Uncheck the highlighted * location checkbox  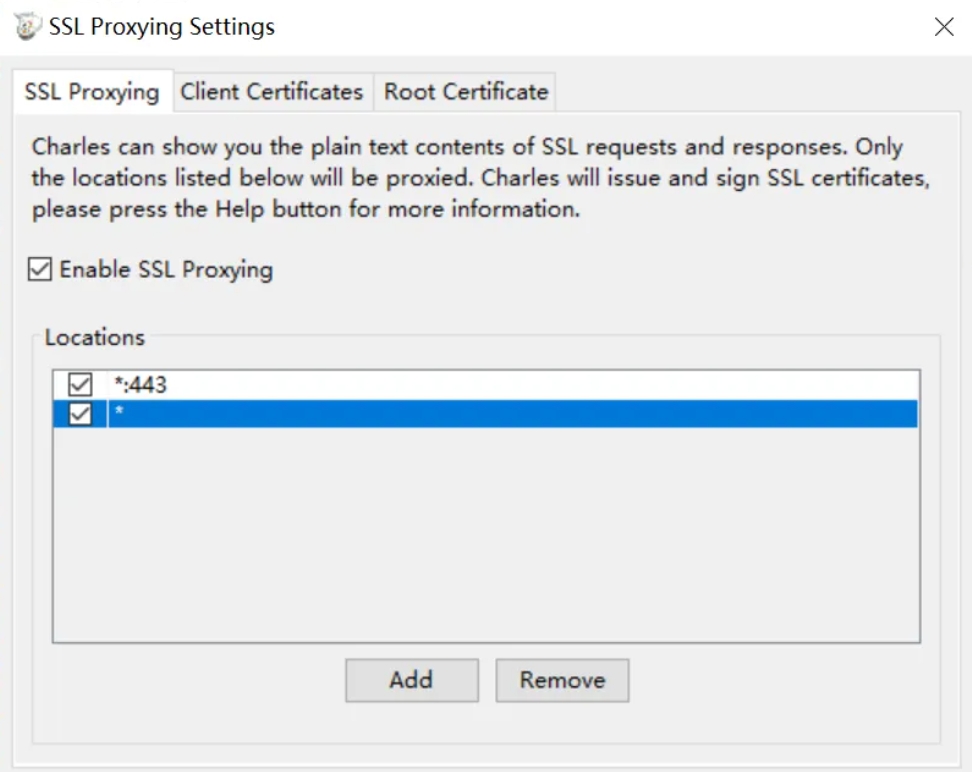point(80,414)
